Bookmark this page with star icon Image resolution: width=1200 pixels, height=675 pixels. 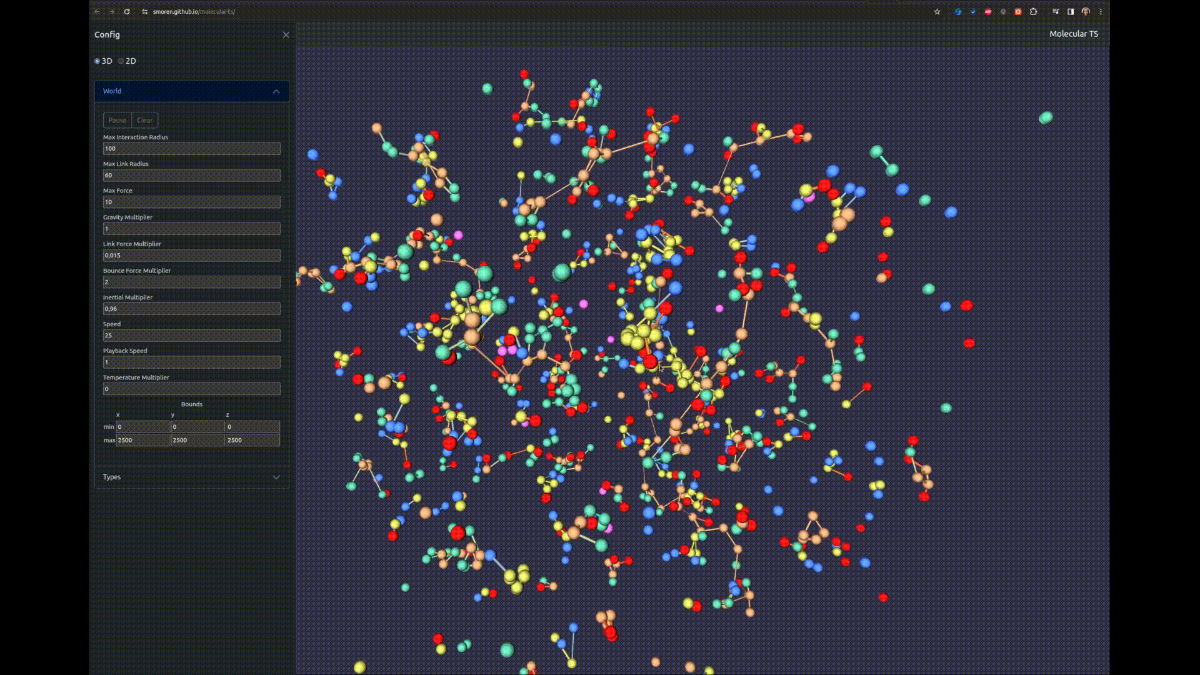click(x=937, y=11)
